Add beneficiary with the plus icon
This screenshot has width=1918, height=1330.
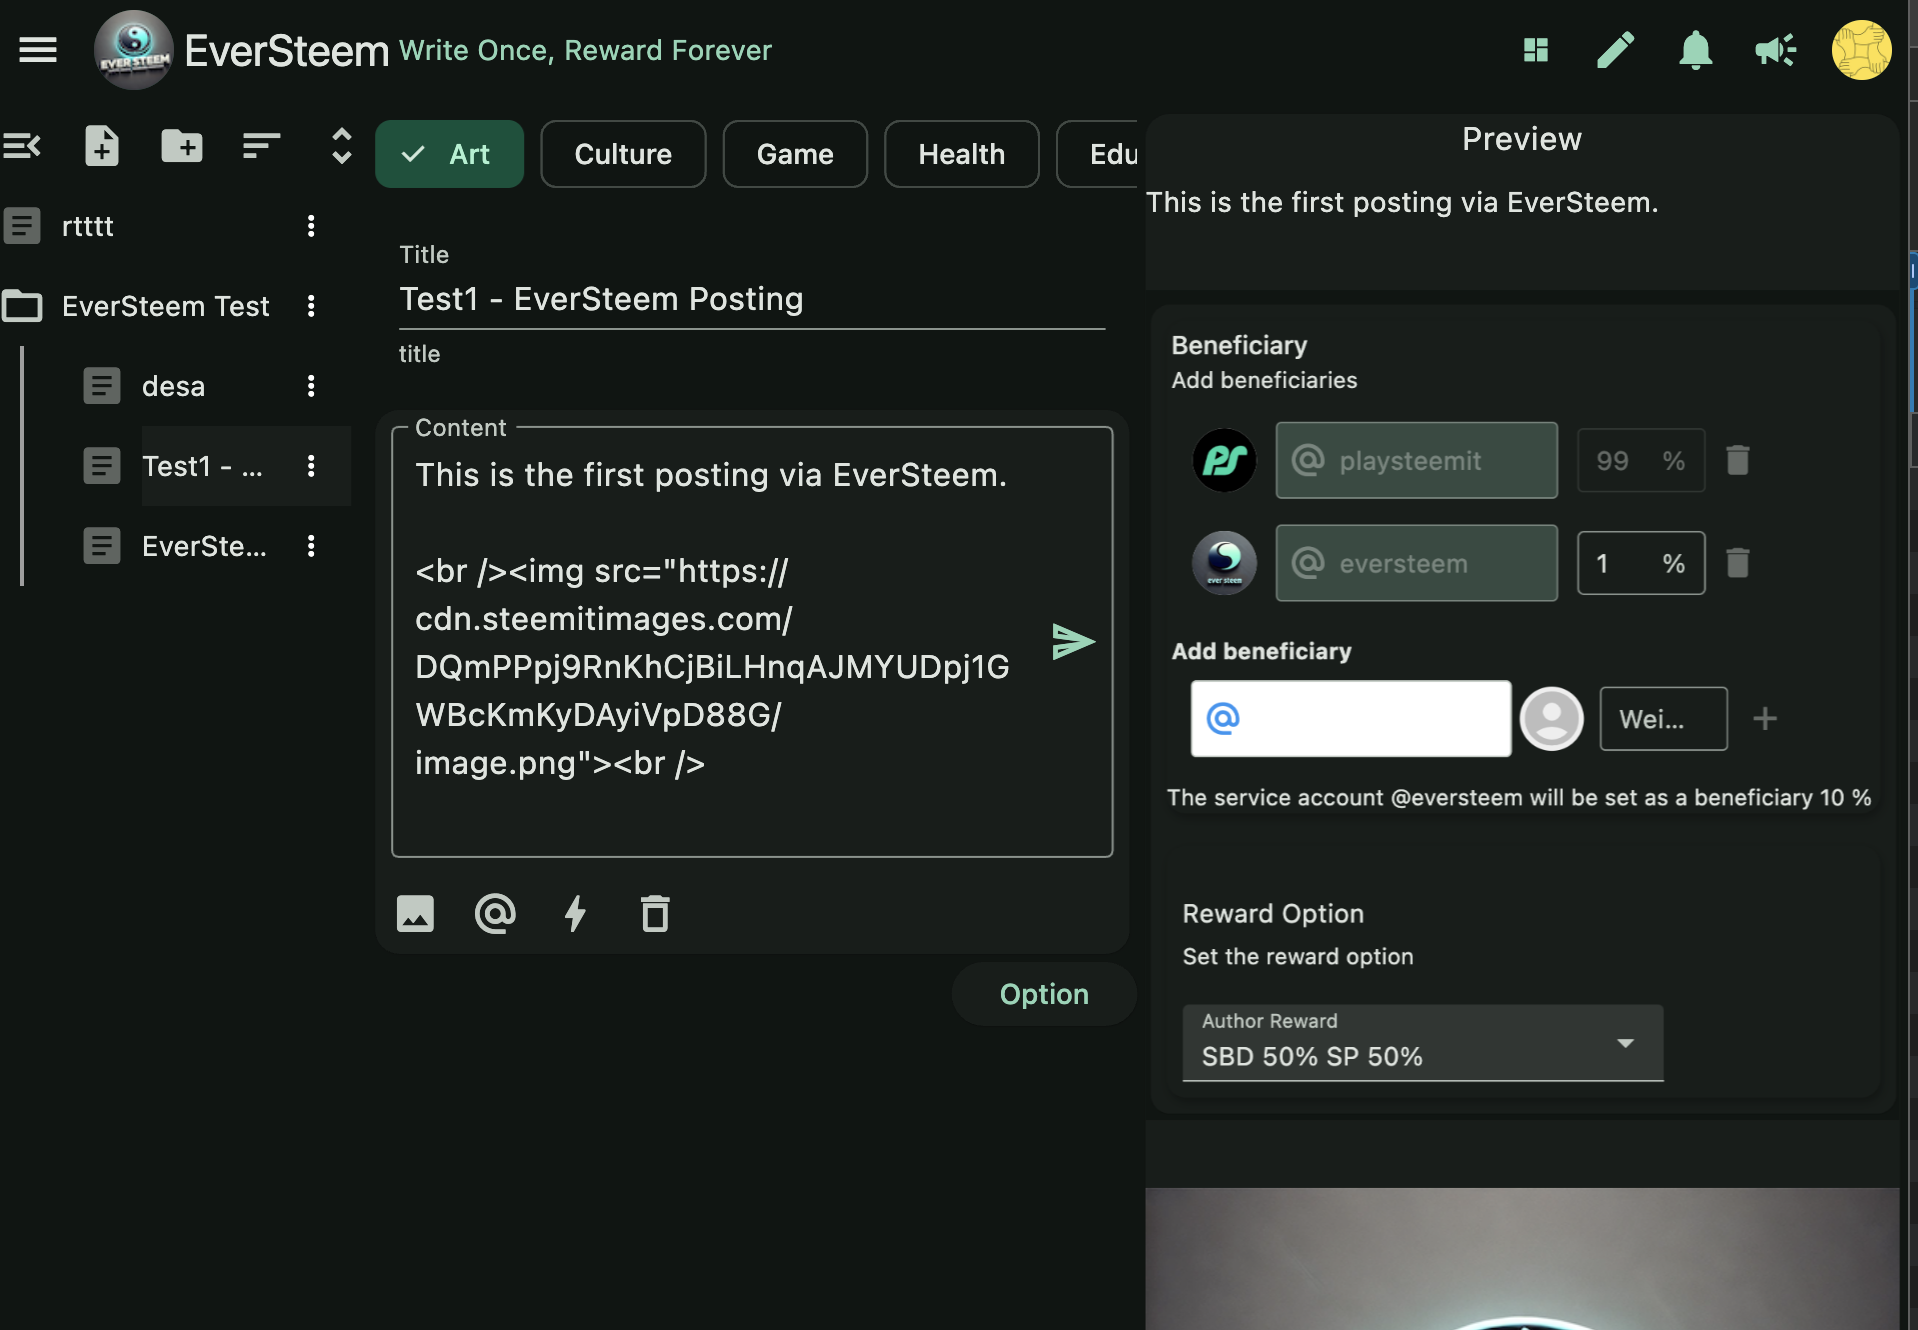click(x=1765, y=718)
